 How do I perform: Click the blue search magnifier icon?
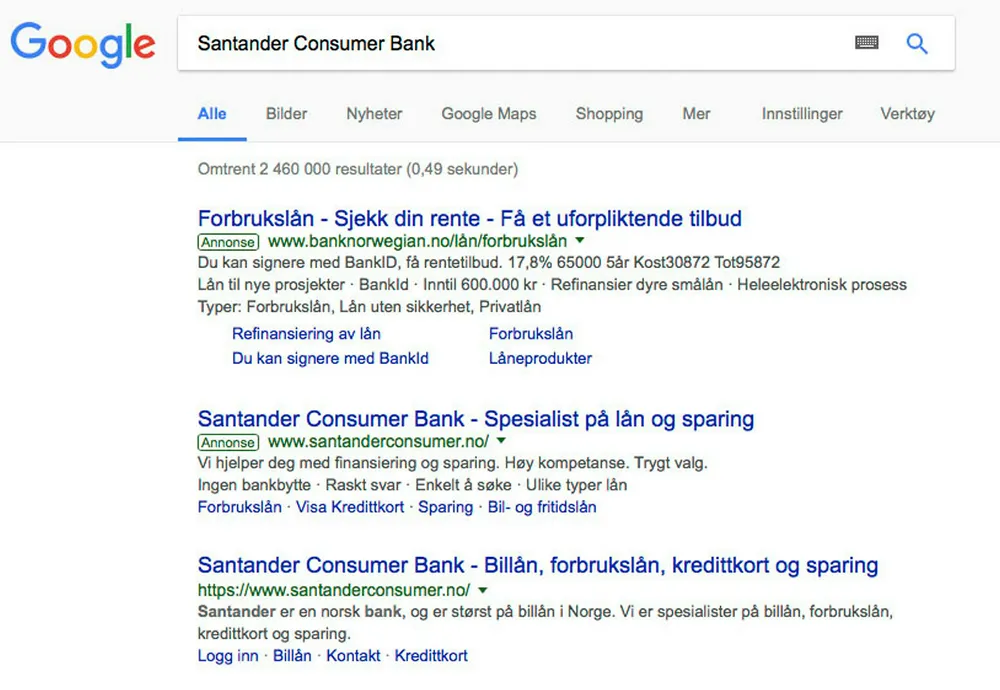tap(917, 43)
